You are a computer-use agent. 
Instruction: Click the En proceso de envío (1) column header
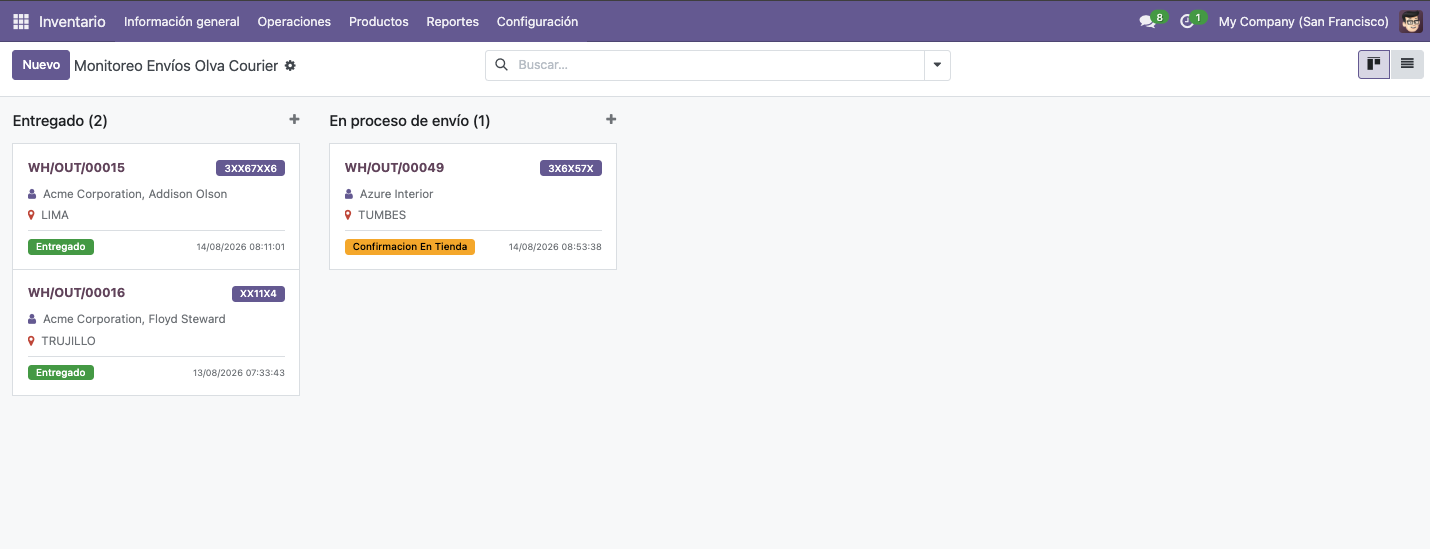410,121
